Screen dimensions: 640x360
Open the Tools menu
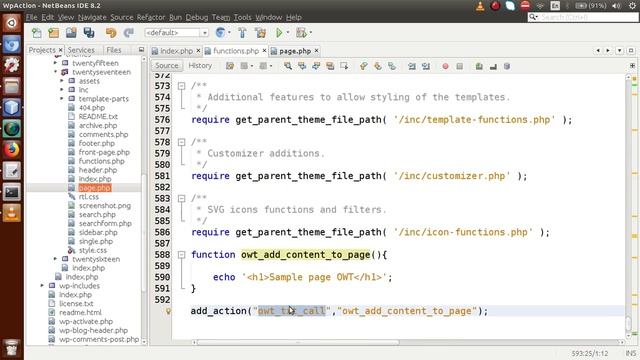242,17
